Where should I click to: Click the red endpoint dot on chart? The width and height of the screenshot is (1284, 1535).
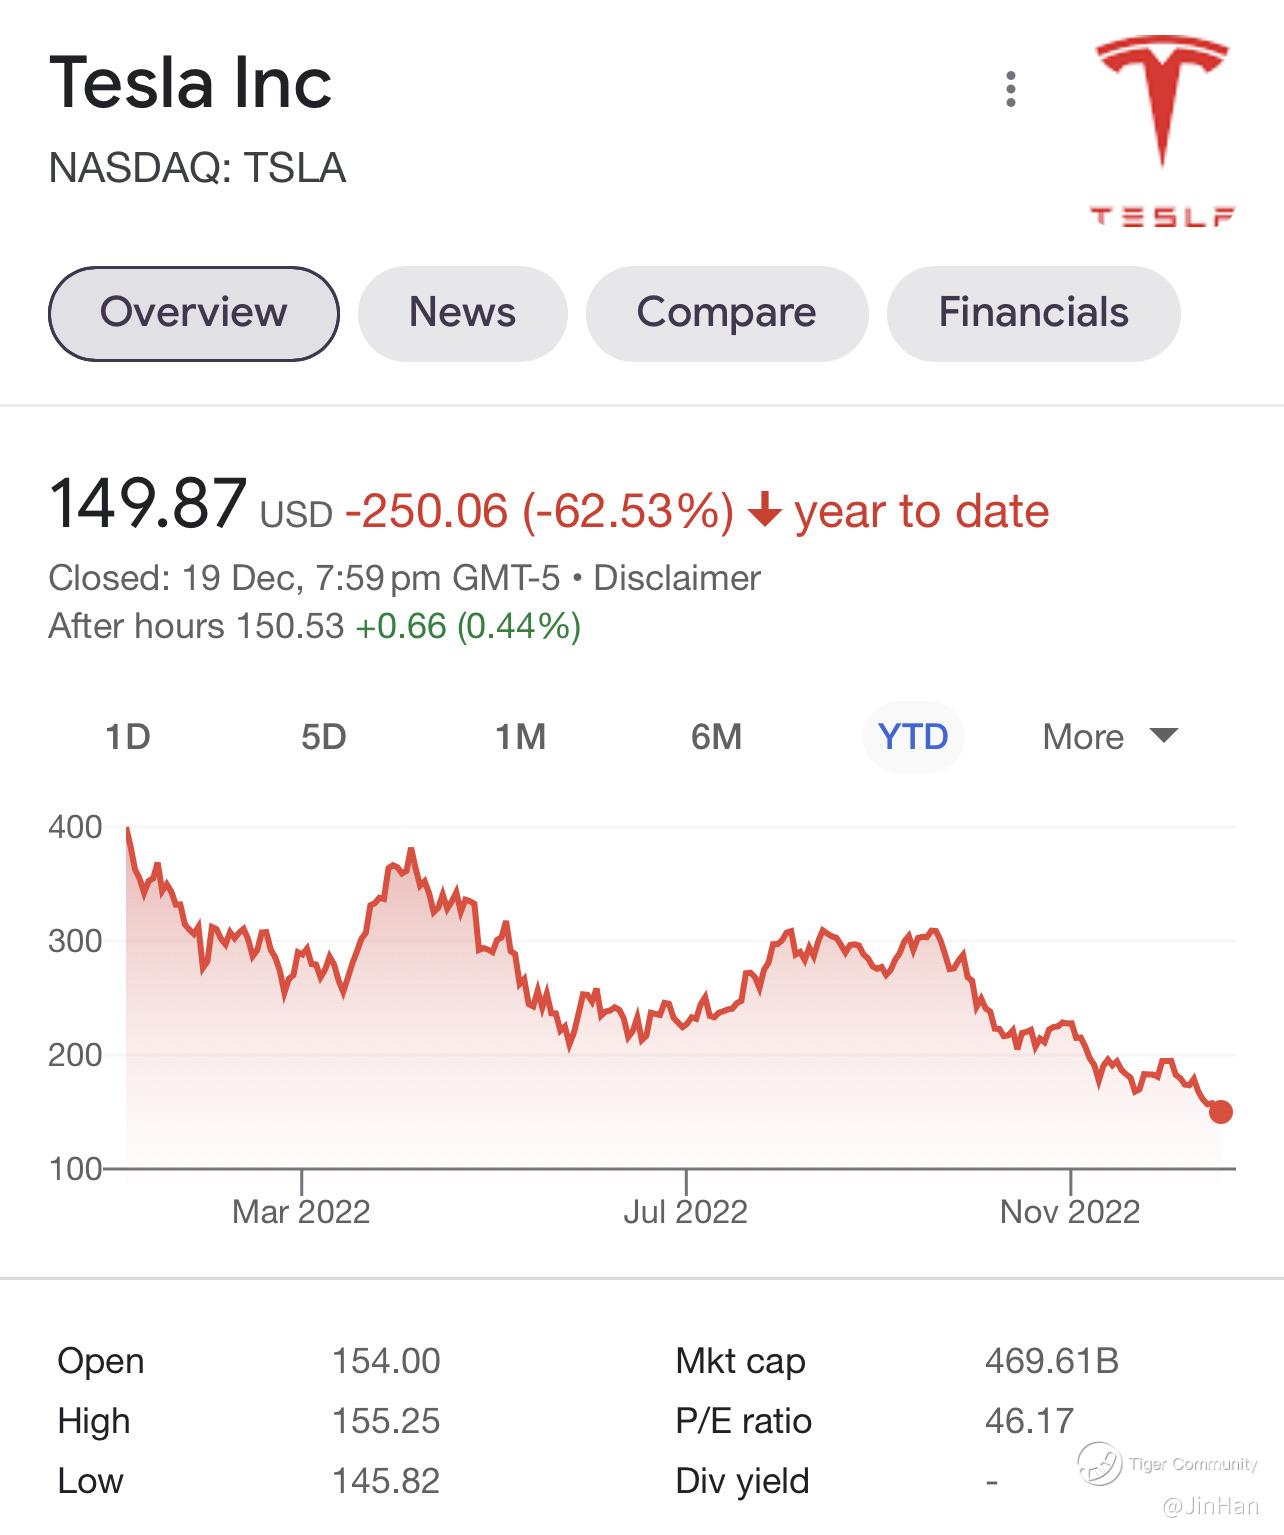1220,1111
